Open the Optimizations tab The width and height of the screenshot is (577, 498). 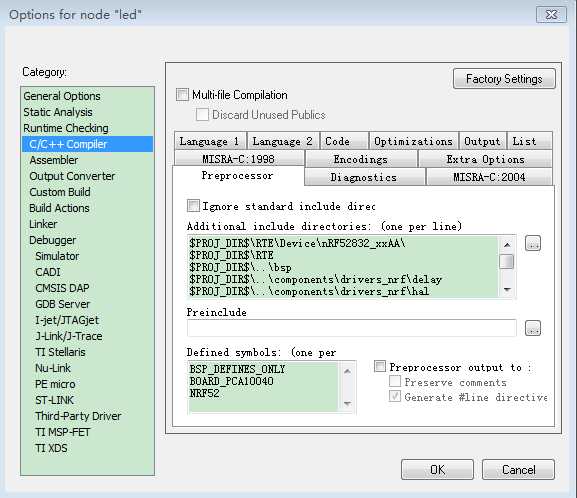(413, 141)
